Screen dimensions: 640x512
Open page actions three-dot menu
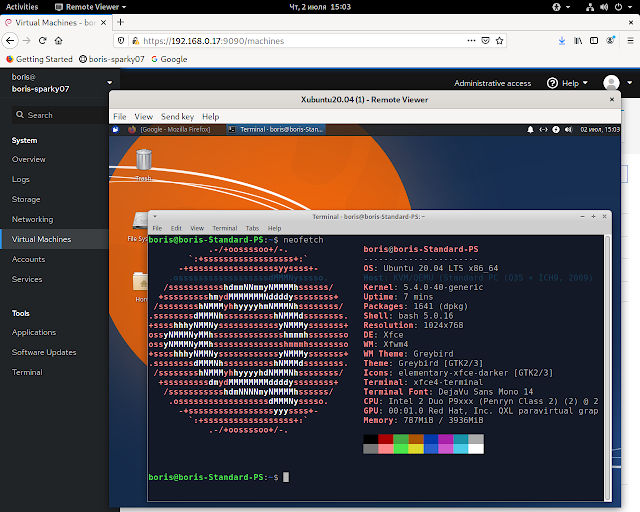471,40
